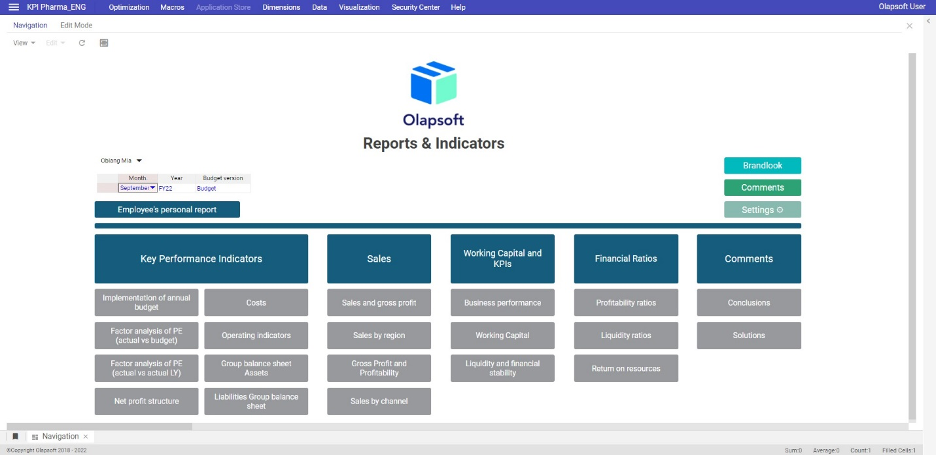Click the Month column header cell
Image resolution: width=936 pixels, height=456 pixels.
click(138, 178)
